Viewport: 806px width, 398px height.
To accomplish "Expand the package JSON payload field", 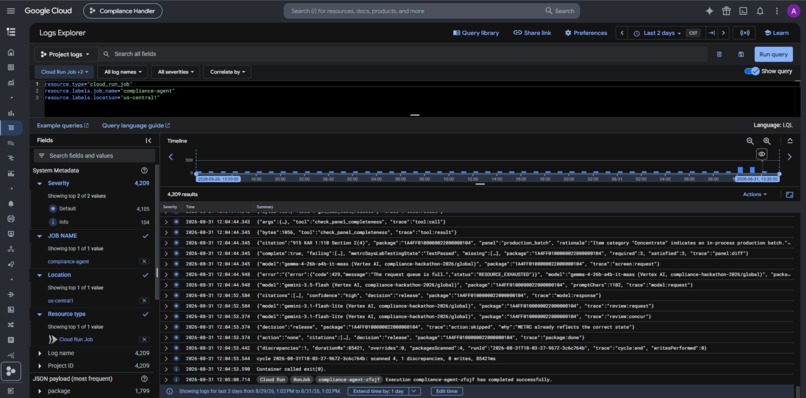I will pos(40,391).
